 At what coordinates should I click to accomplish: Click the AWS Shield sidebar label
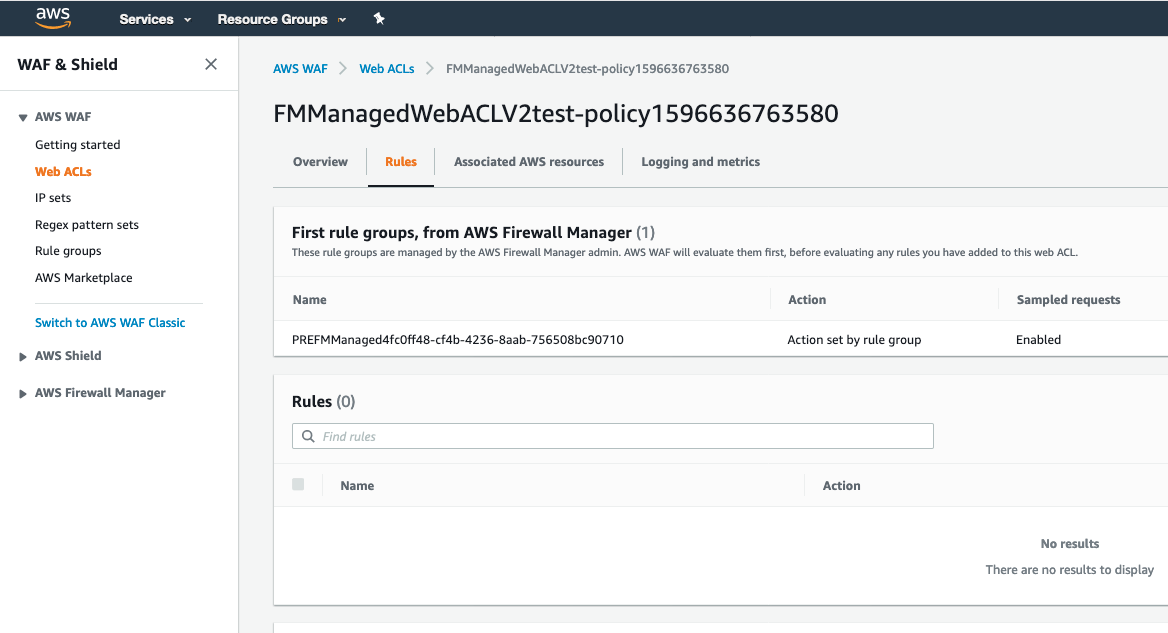tap(68, 356)
